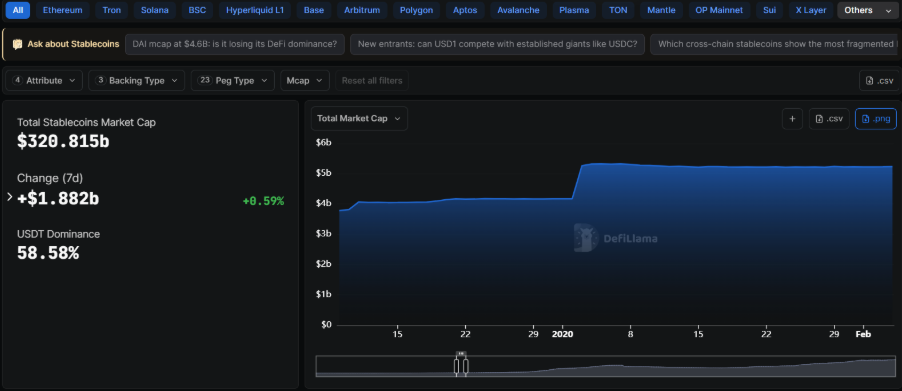Click the $320.815b market cap value
Screen dimensions: 902x391
click(63, 141)
